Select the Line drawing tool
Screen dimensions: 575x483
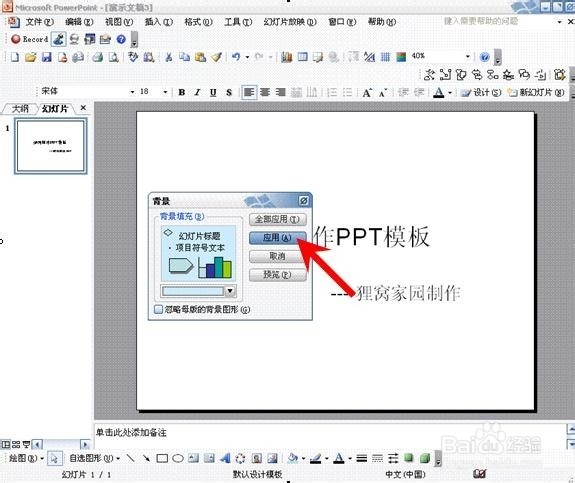tap(130, 458)
